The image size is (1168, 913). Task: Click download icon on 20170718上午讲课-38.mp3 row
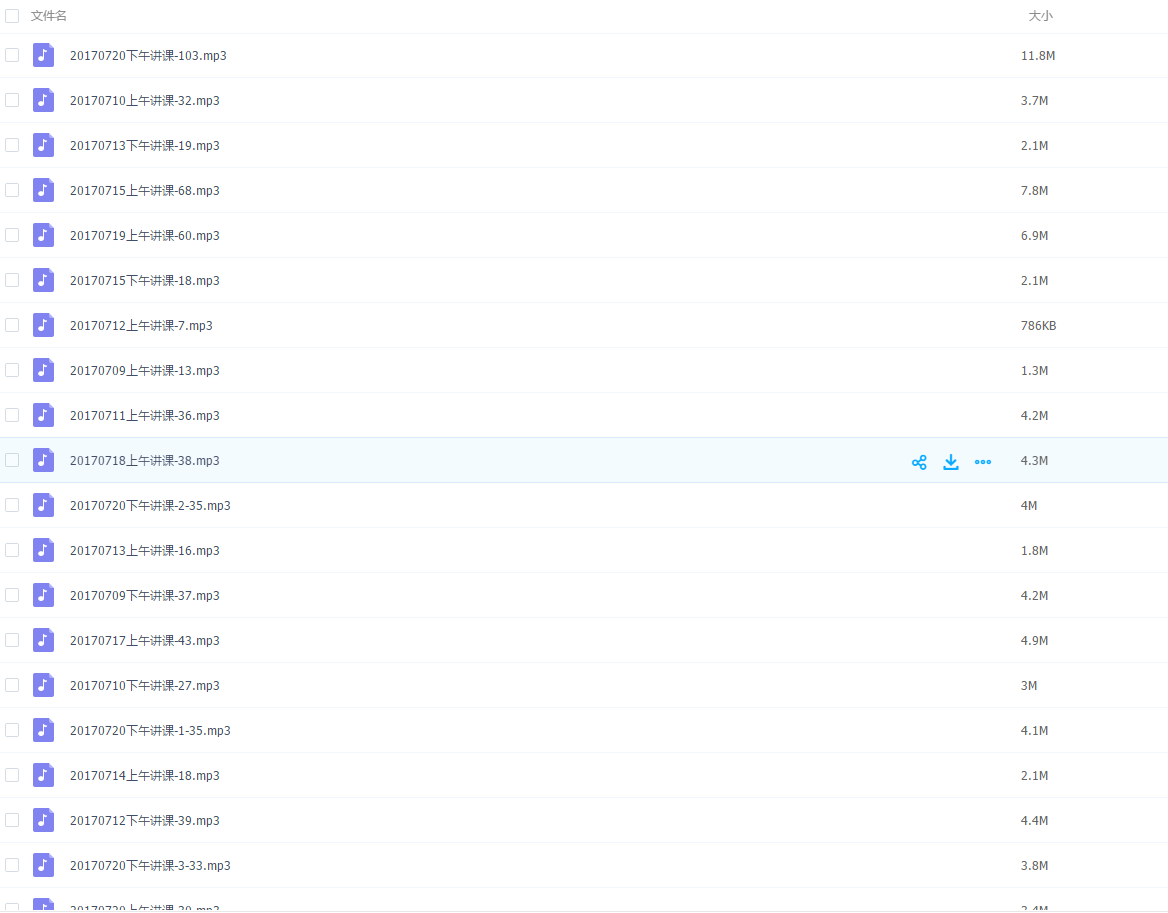(951, 461)
